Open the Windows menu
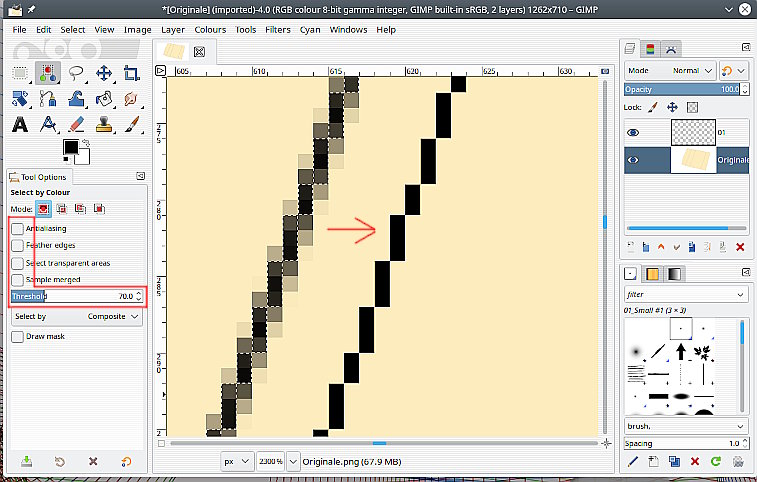 (x=348, y=30)
